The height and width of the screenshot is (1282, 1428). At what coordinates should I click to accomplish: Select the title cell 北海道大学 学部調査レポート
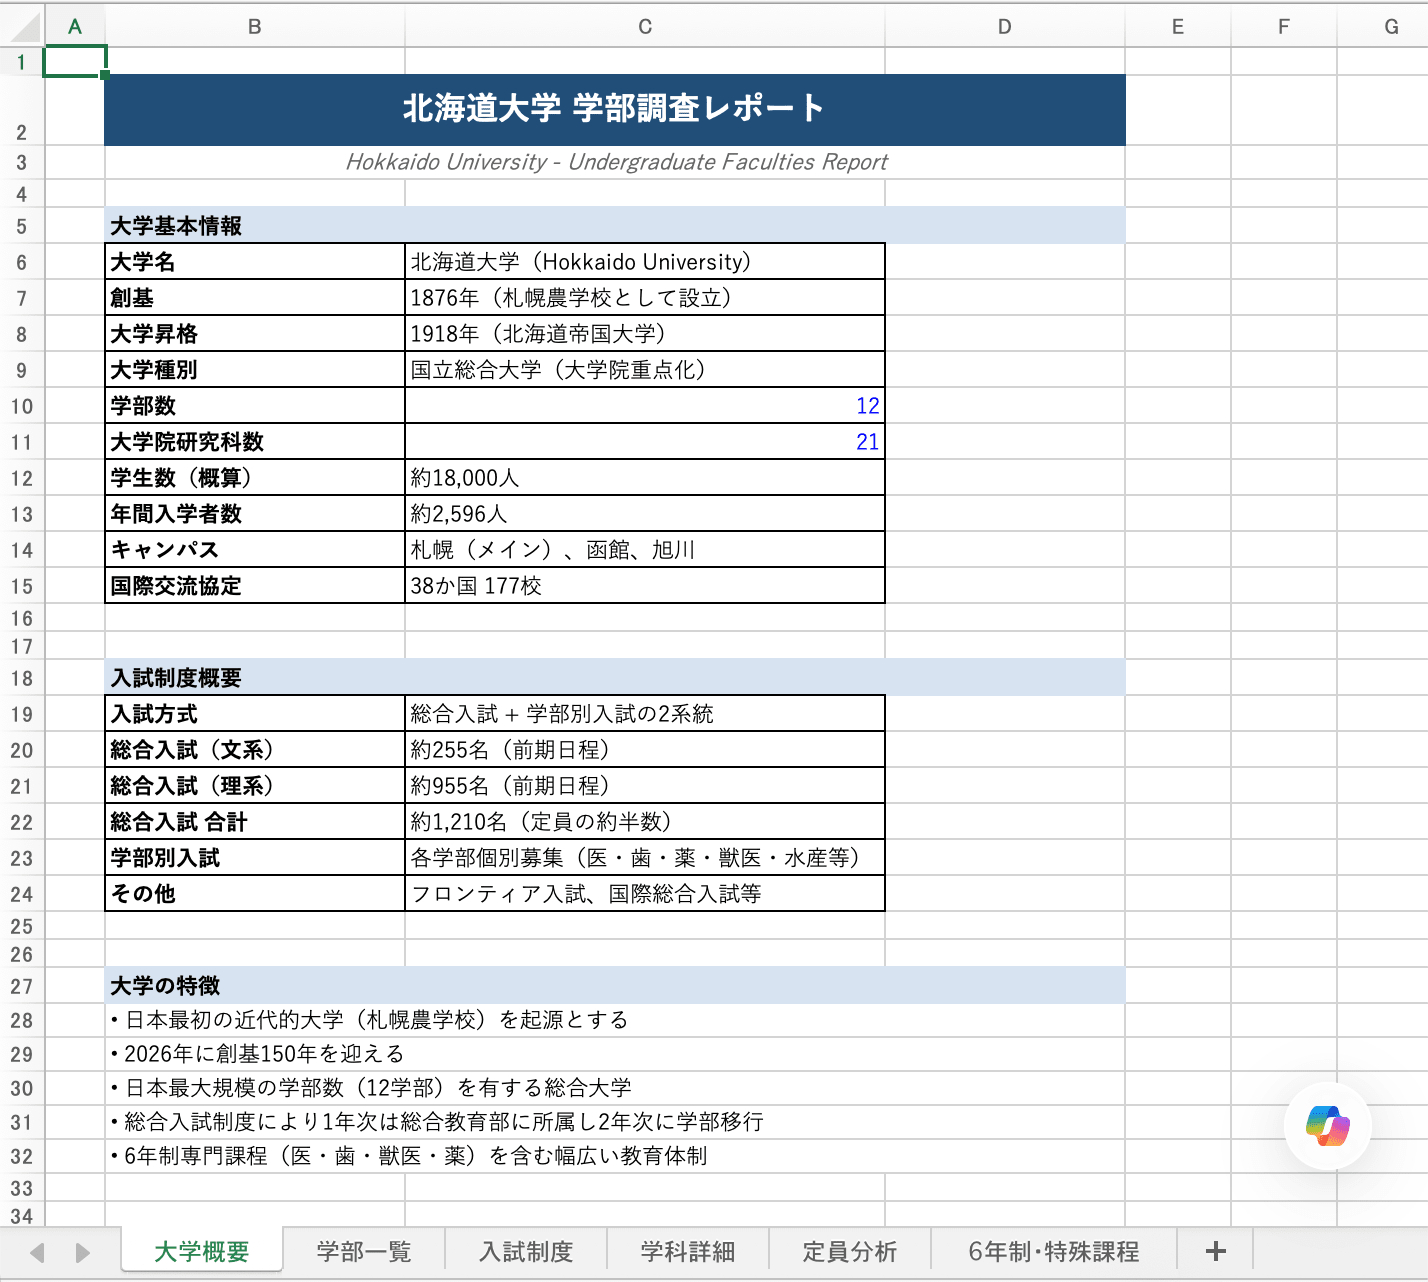click(x=615, y=109)
